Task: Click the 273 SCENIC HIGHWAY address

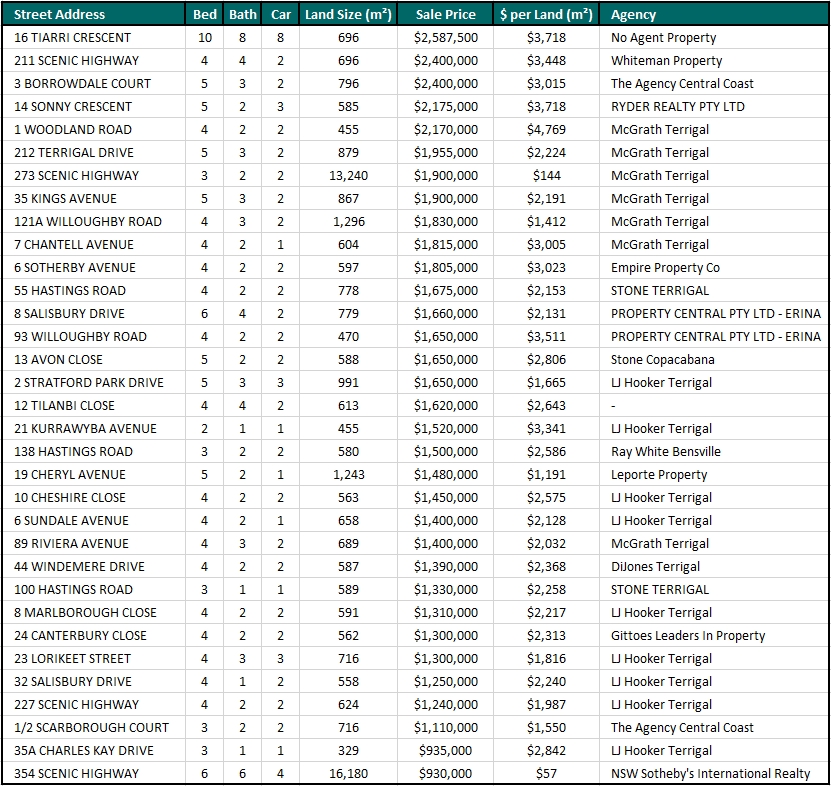Action: 76,175
